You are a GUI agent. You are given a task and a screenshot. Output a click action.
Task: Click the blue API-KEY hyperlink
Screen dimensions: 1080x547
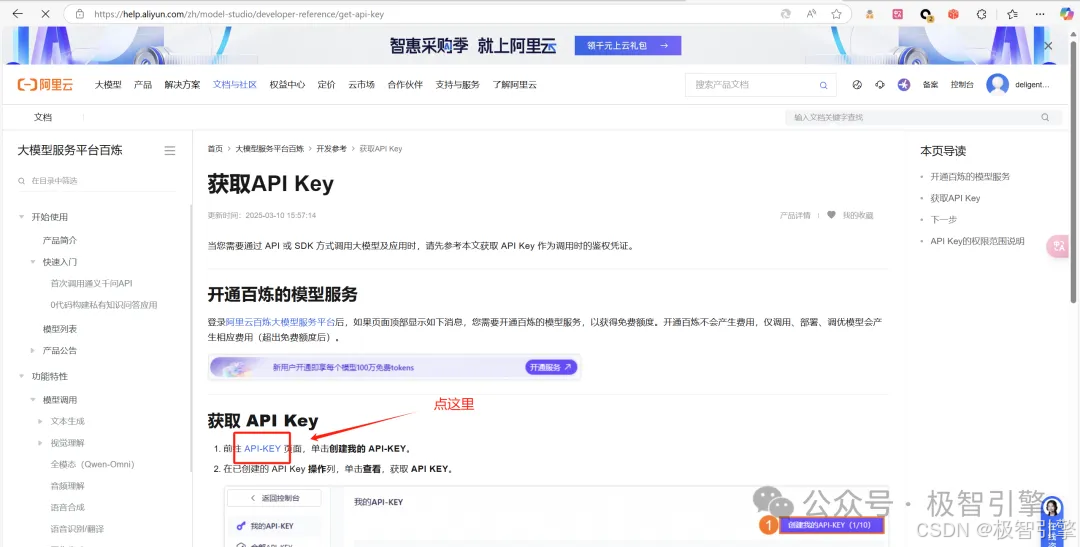(x=262, y=448)
